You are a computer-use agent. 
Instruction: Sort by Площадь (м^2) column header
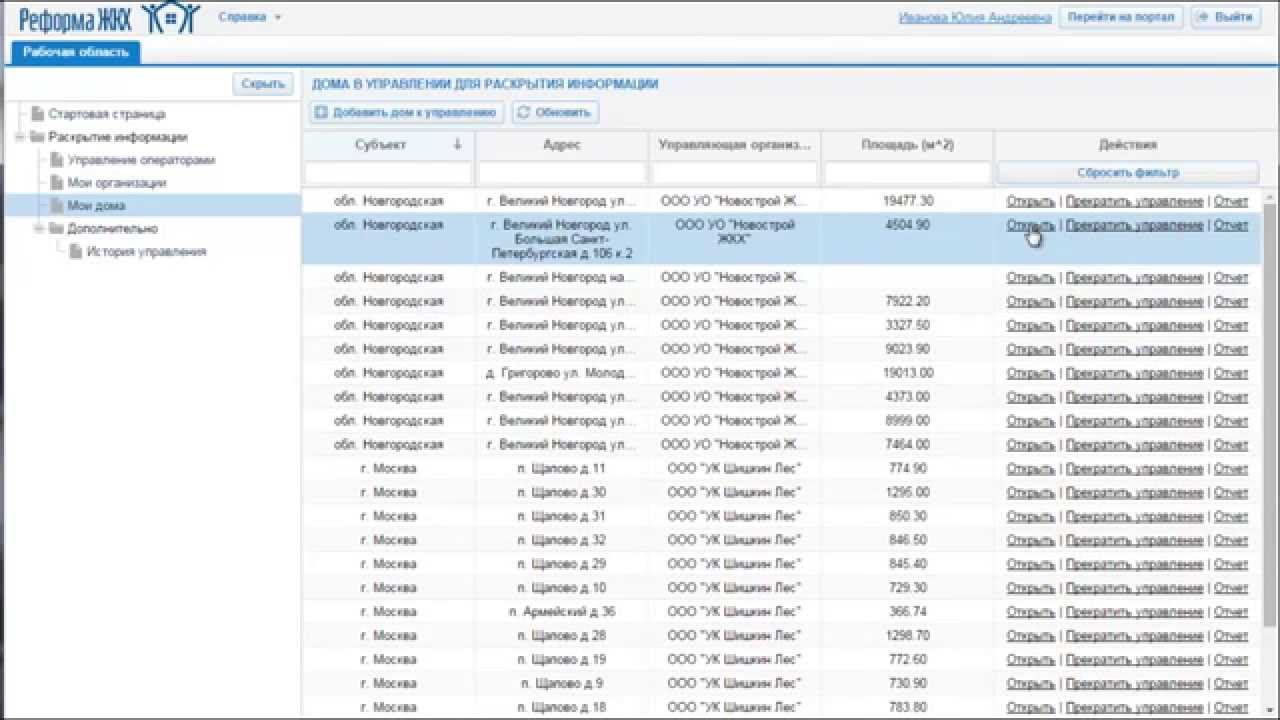907,145
